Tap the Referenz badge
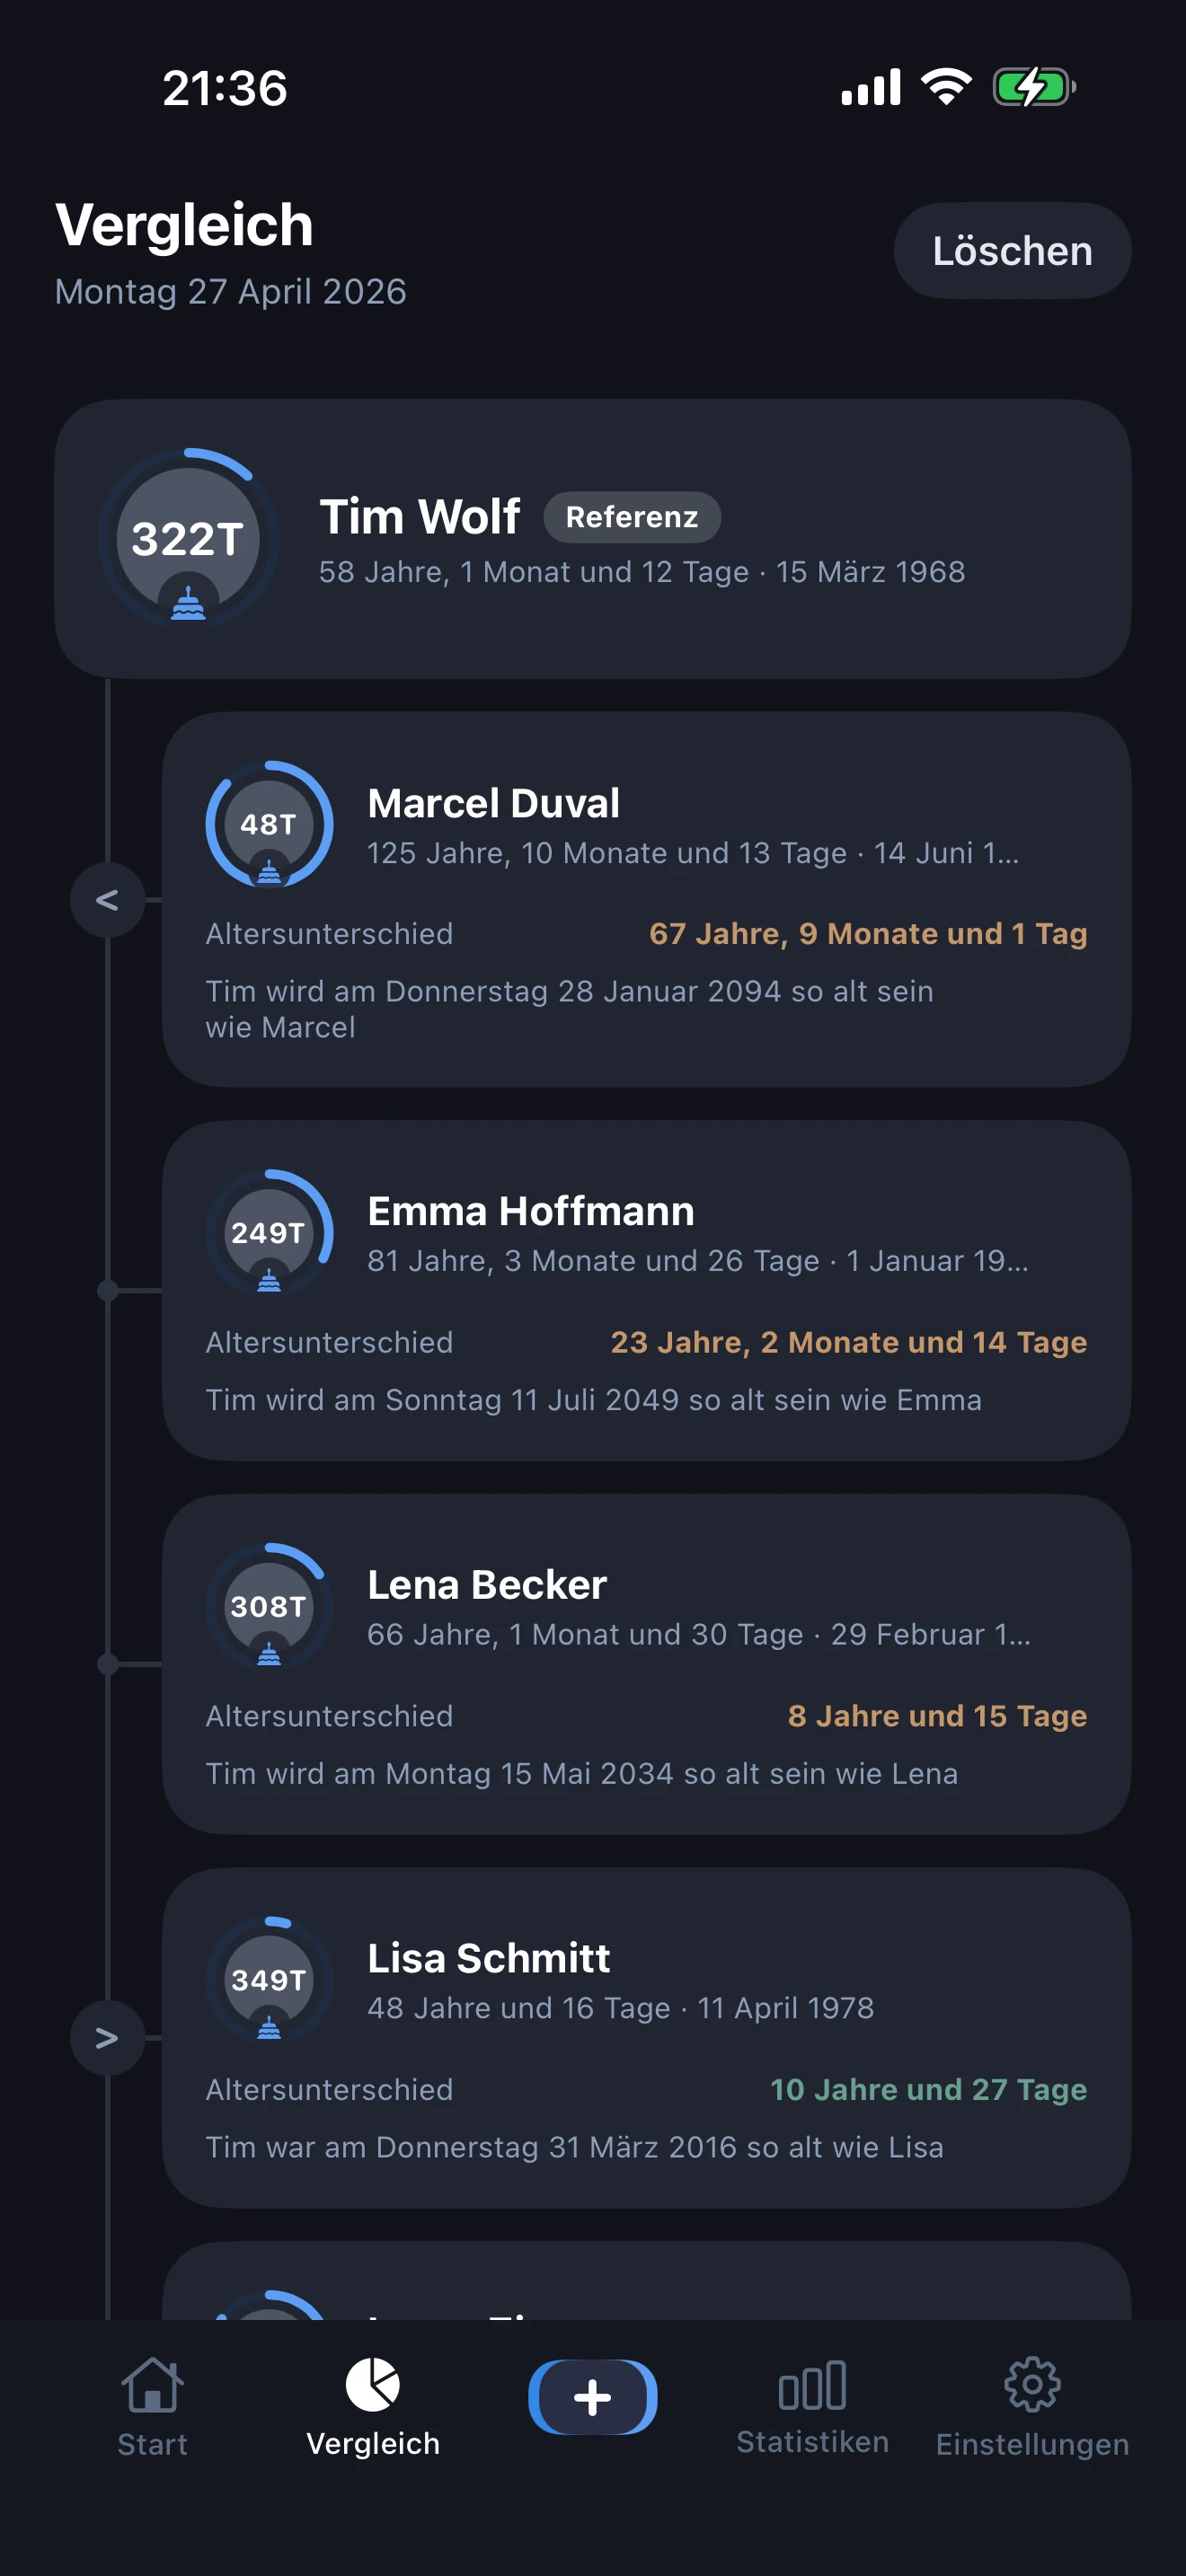1186x2576 pixels. (631, 517)
